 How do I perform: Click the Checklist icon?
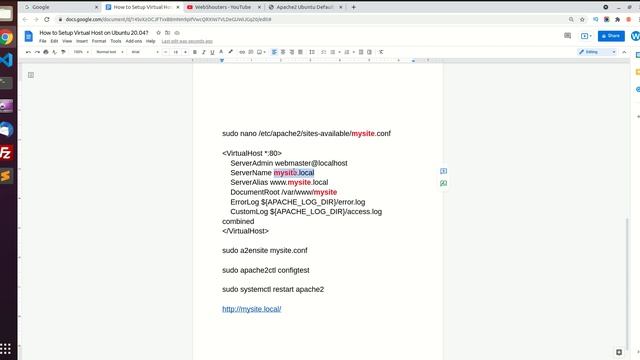pos(324,52)
